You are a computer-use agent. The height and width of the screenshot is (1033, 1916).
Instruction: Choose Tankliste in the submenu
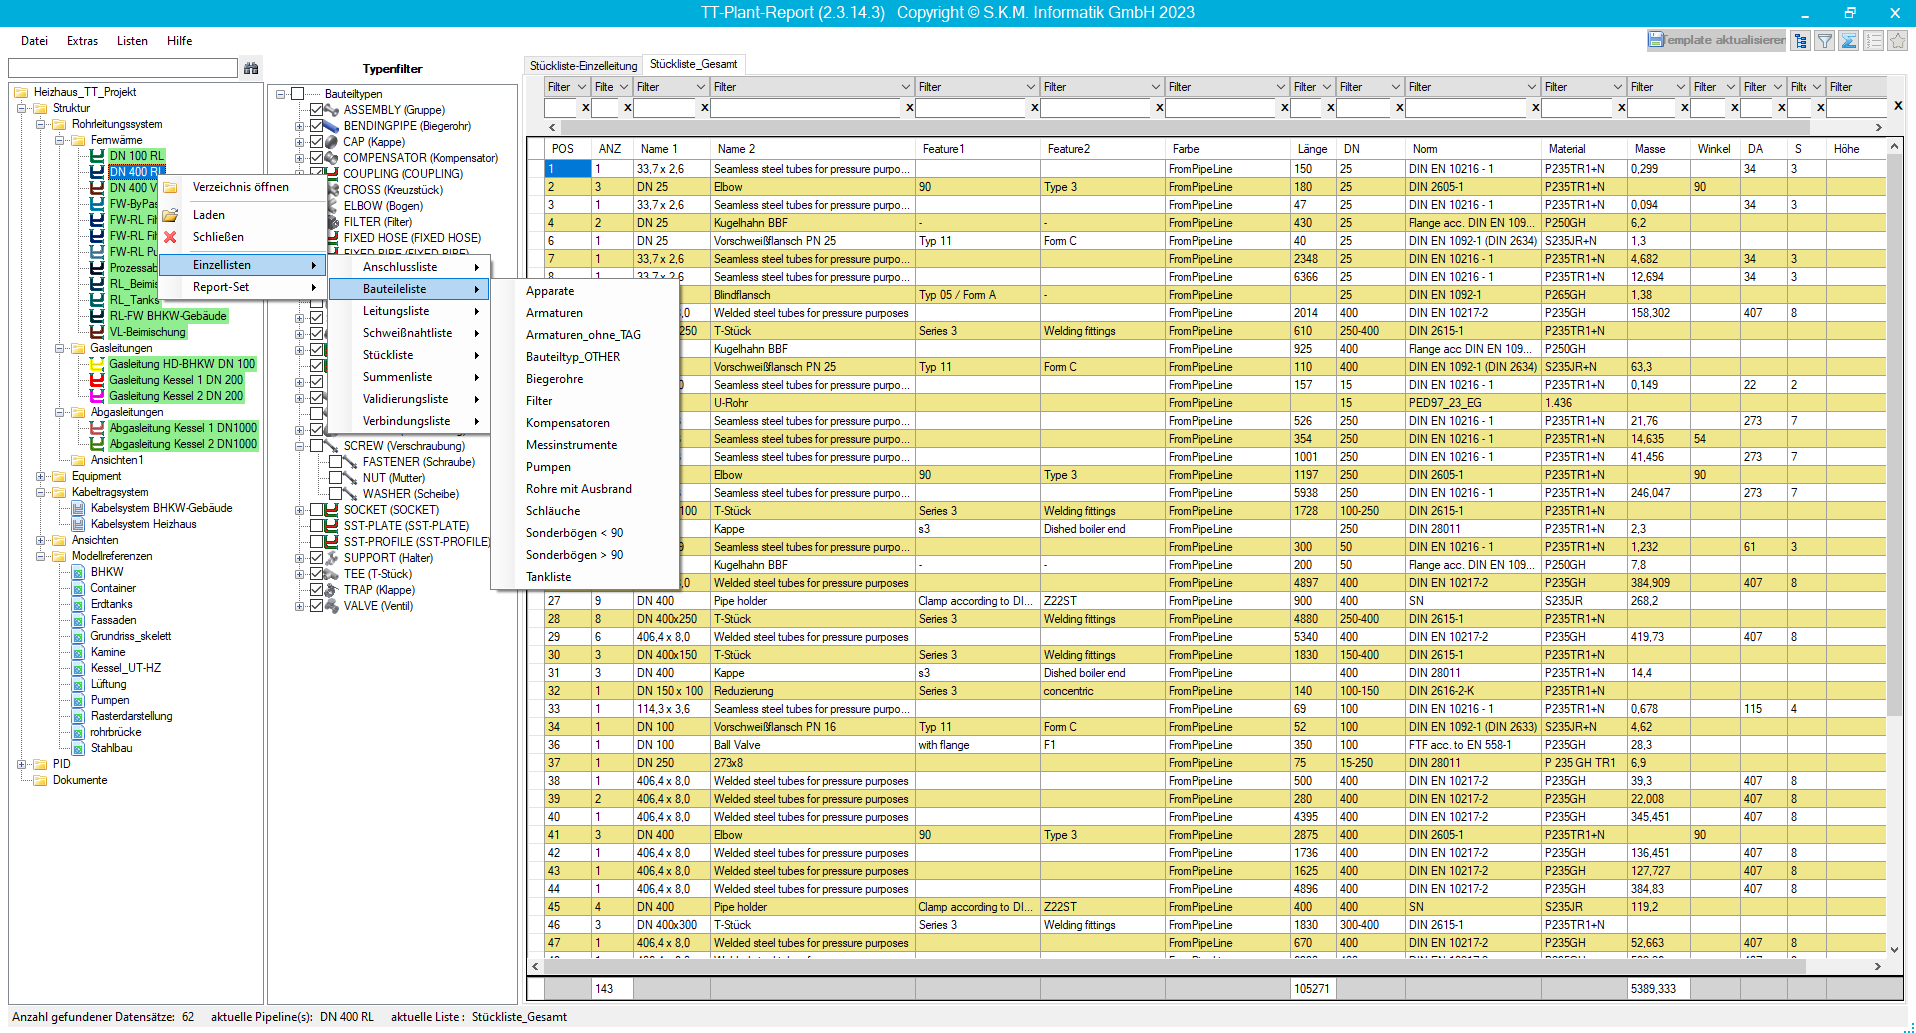tap(549, 577)
